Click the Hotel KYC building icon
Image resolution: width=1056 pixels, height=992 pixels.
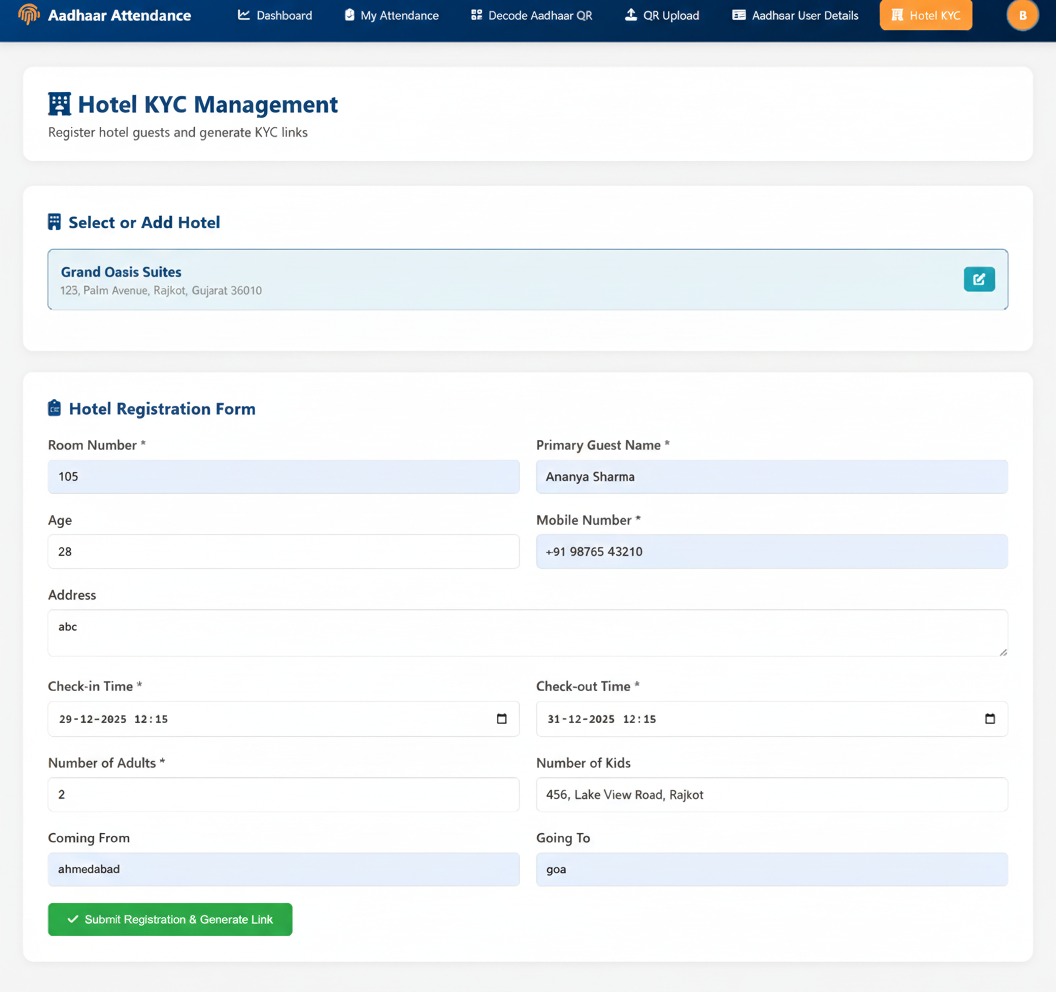click(x=897, y=15)
